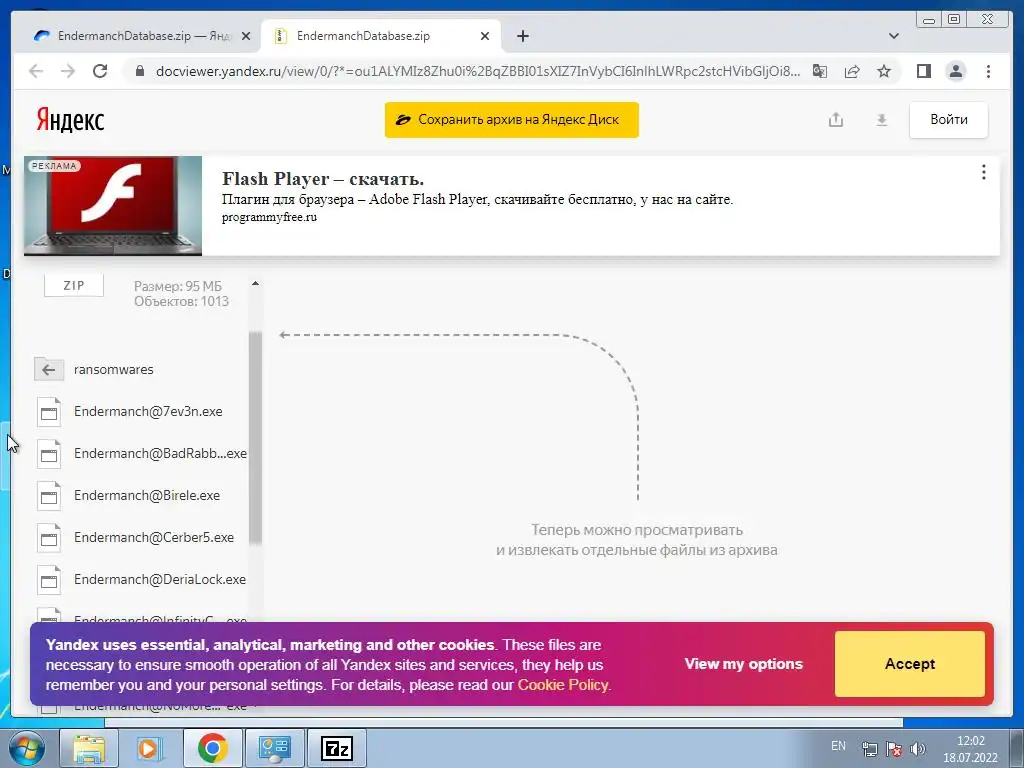Click the file list scrollbar thumb

(255, 438)
